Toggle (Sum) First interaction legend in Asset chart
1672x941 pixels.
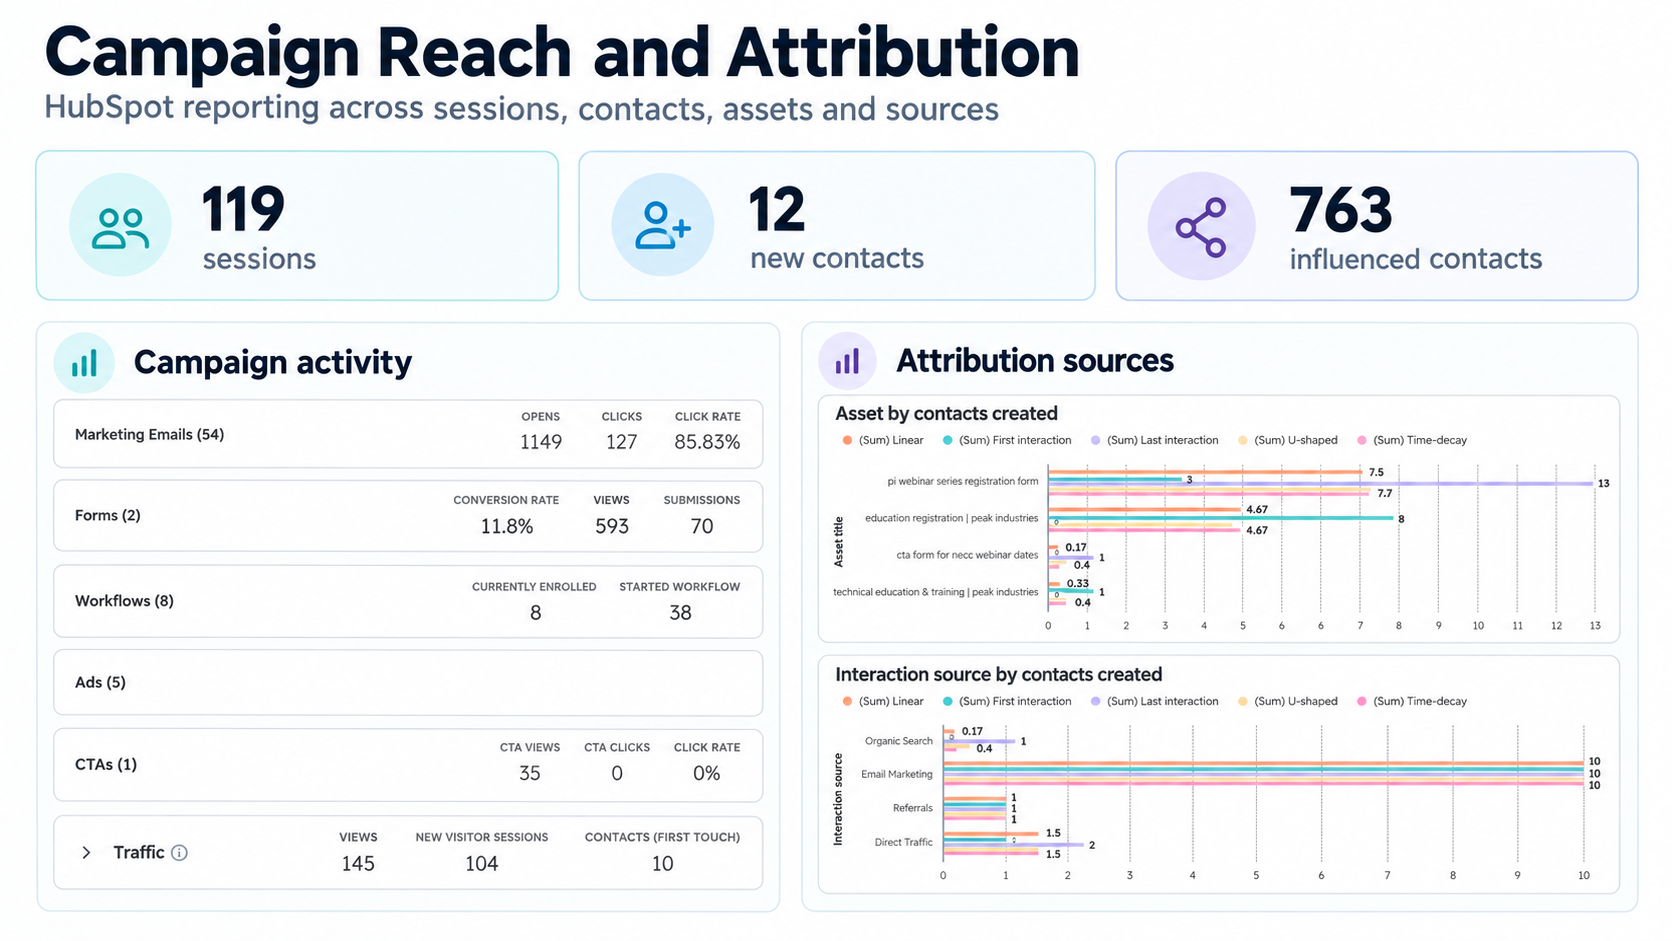coord(1007,440)
